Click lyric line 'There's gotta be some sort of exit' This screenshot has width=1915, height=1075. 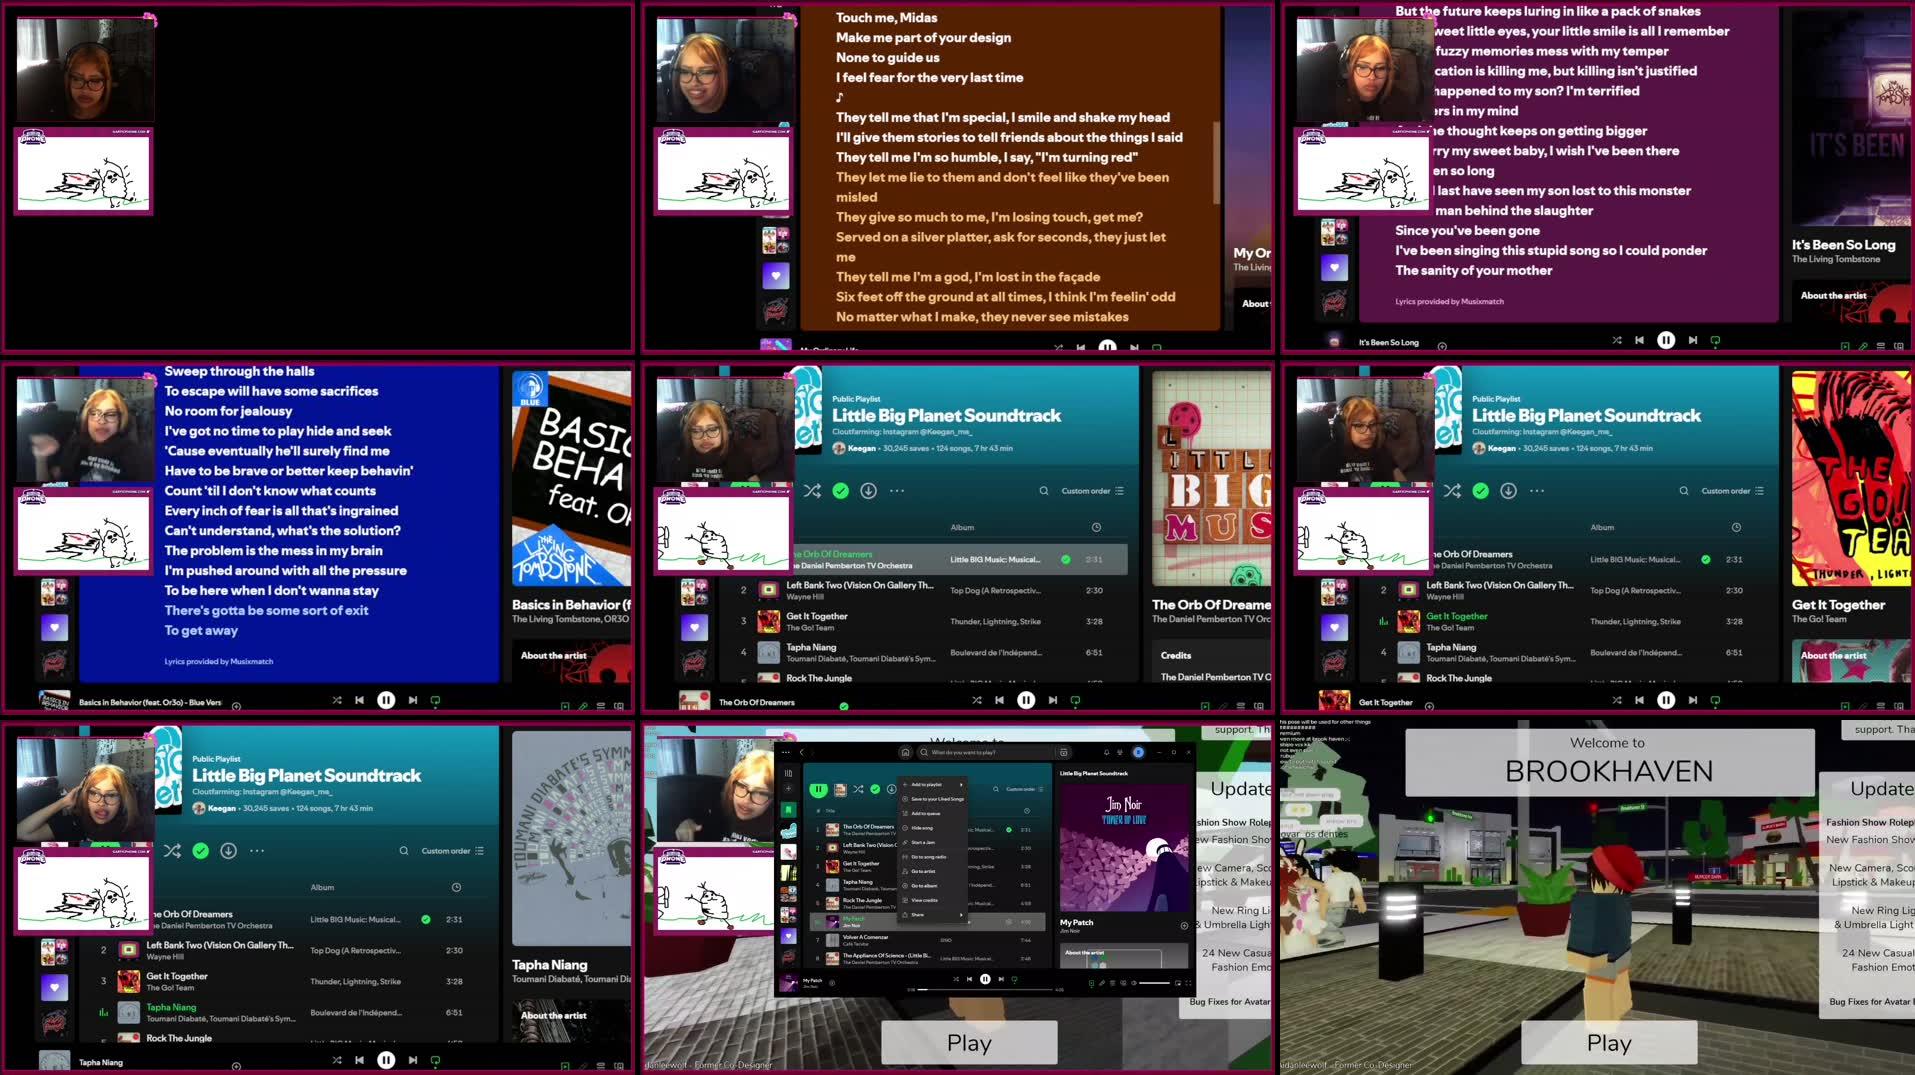coord(266,610)
